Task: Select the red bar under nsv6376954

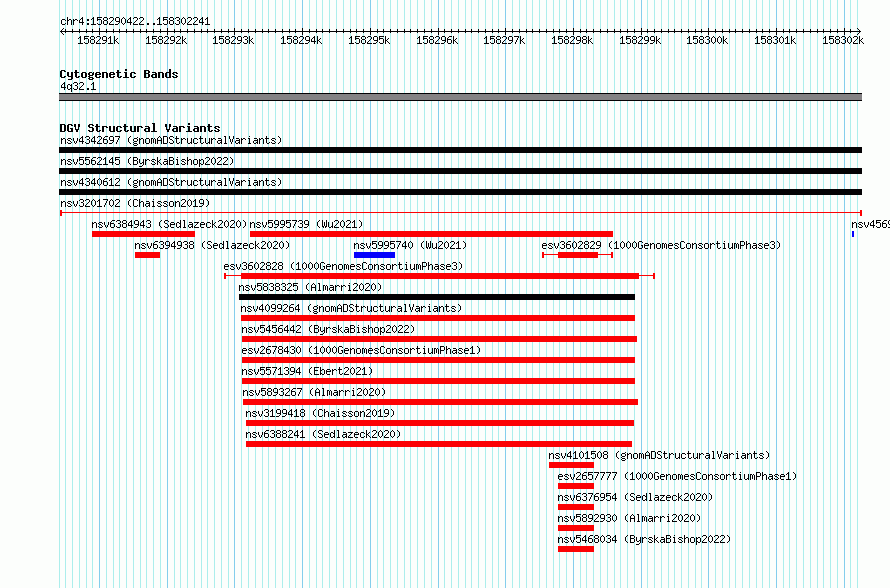Action: tap(576, 507)
